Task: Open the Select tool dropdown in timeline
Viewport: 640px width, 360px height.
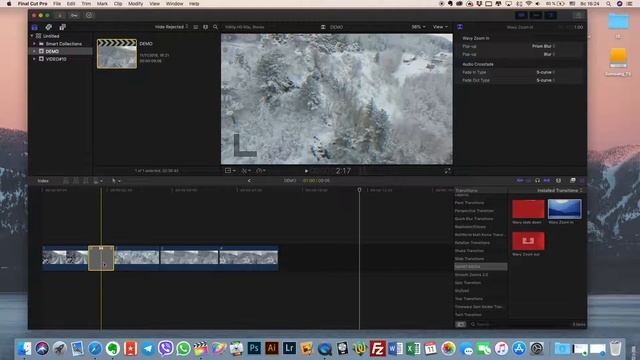Action: pos(116,180)
